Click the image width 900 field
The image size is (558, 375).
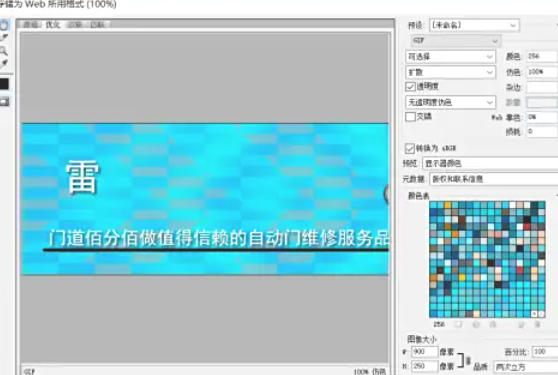[424, 352]
